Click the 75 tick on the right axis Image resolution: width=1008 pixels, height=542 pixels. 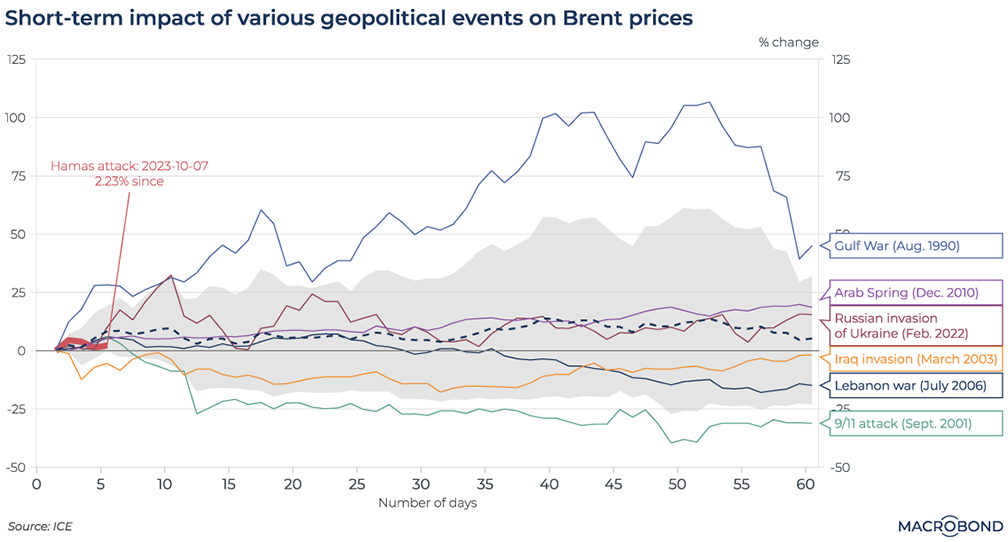click(841, 176)
